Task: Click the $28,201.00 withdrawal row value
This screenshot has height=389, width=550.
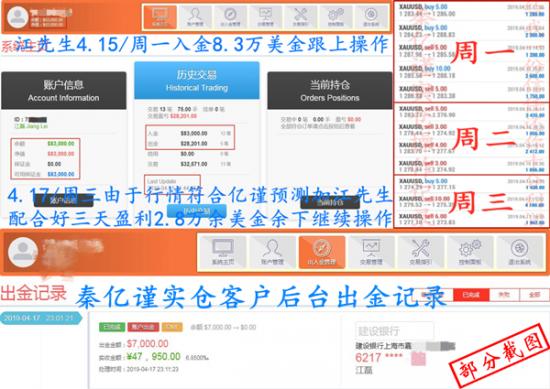Action: (x=194, y=143)
